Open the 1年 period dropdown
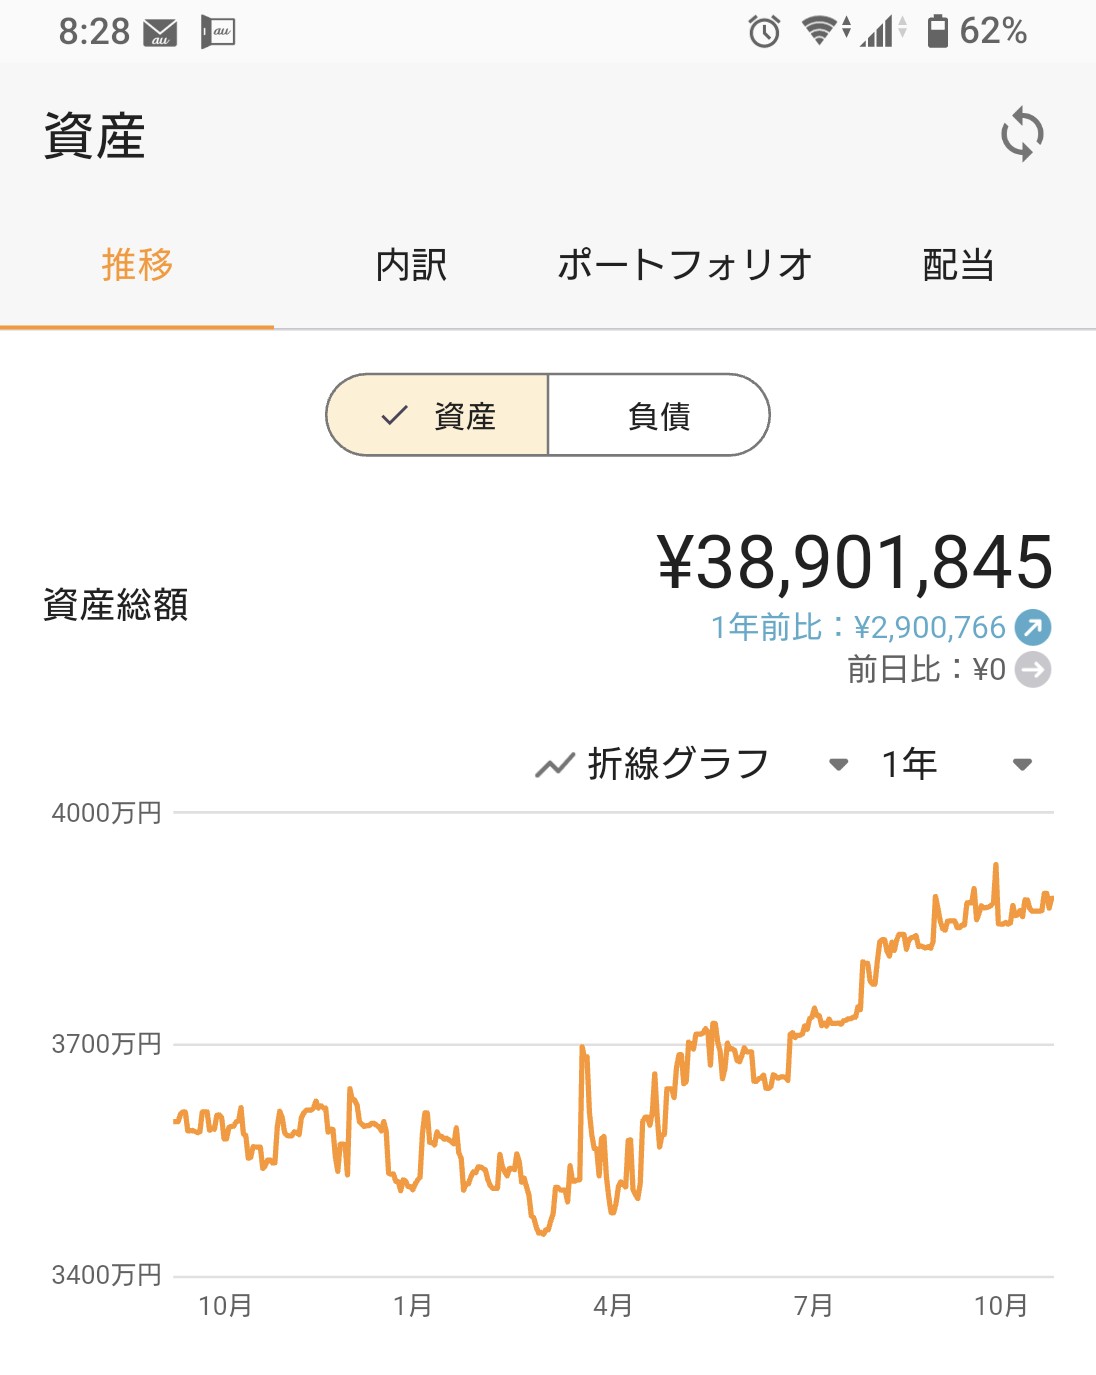The width and height of the screenshot is (1096, 1375). point(1021,765)
